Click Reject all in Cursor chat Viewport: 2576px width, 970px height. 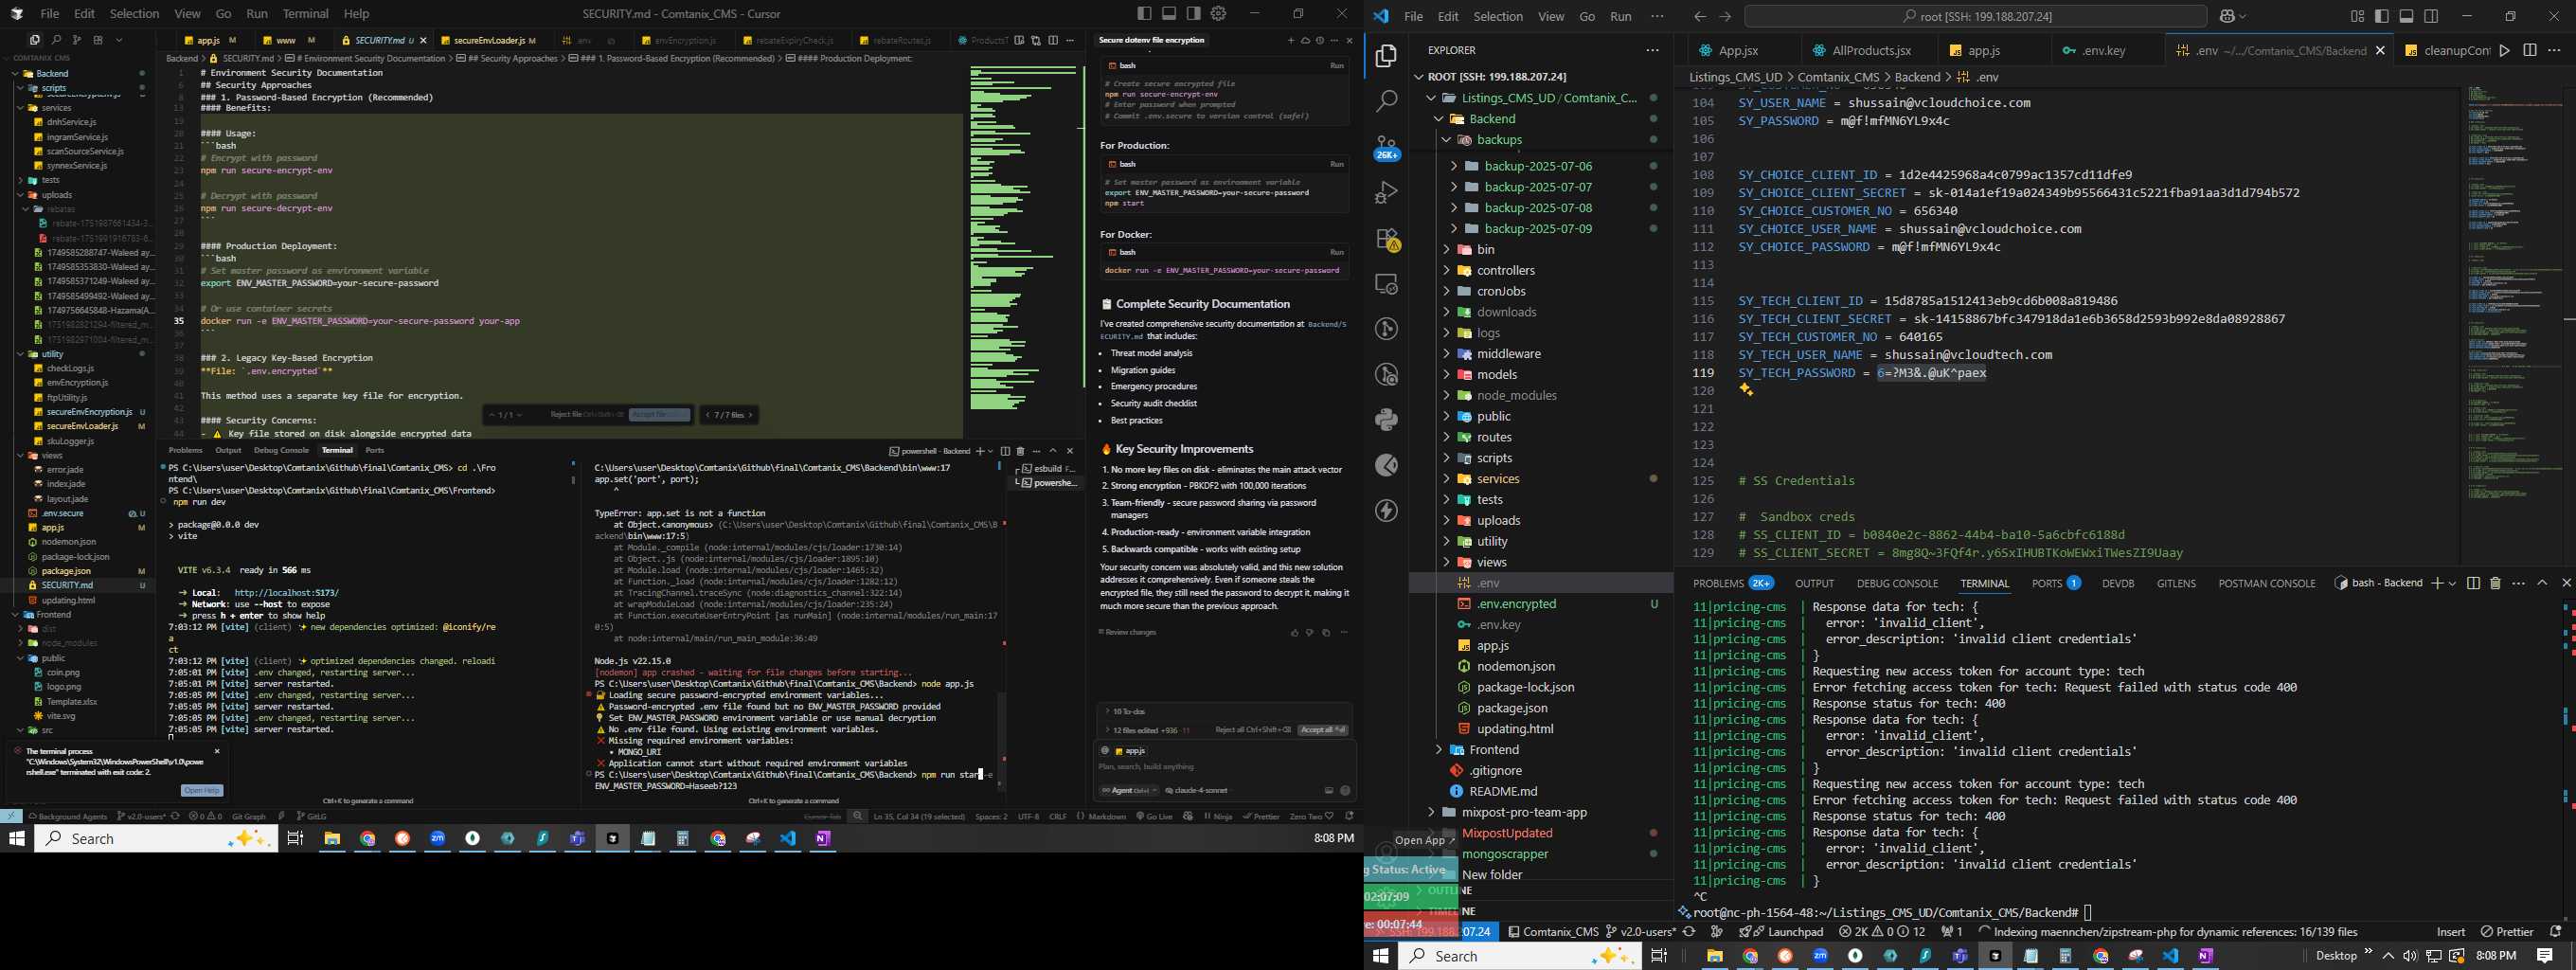(x=1252, y=730)
